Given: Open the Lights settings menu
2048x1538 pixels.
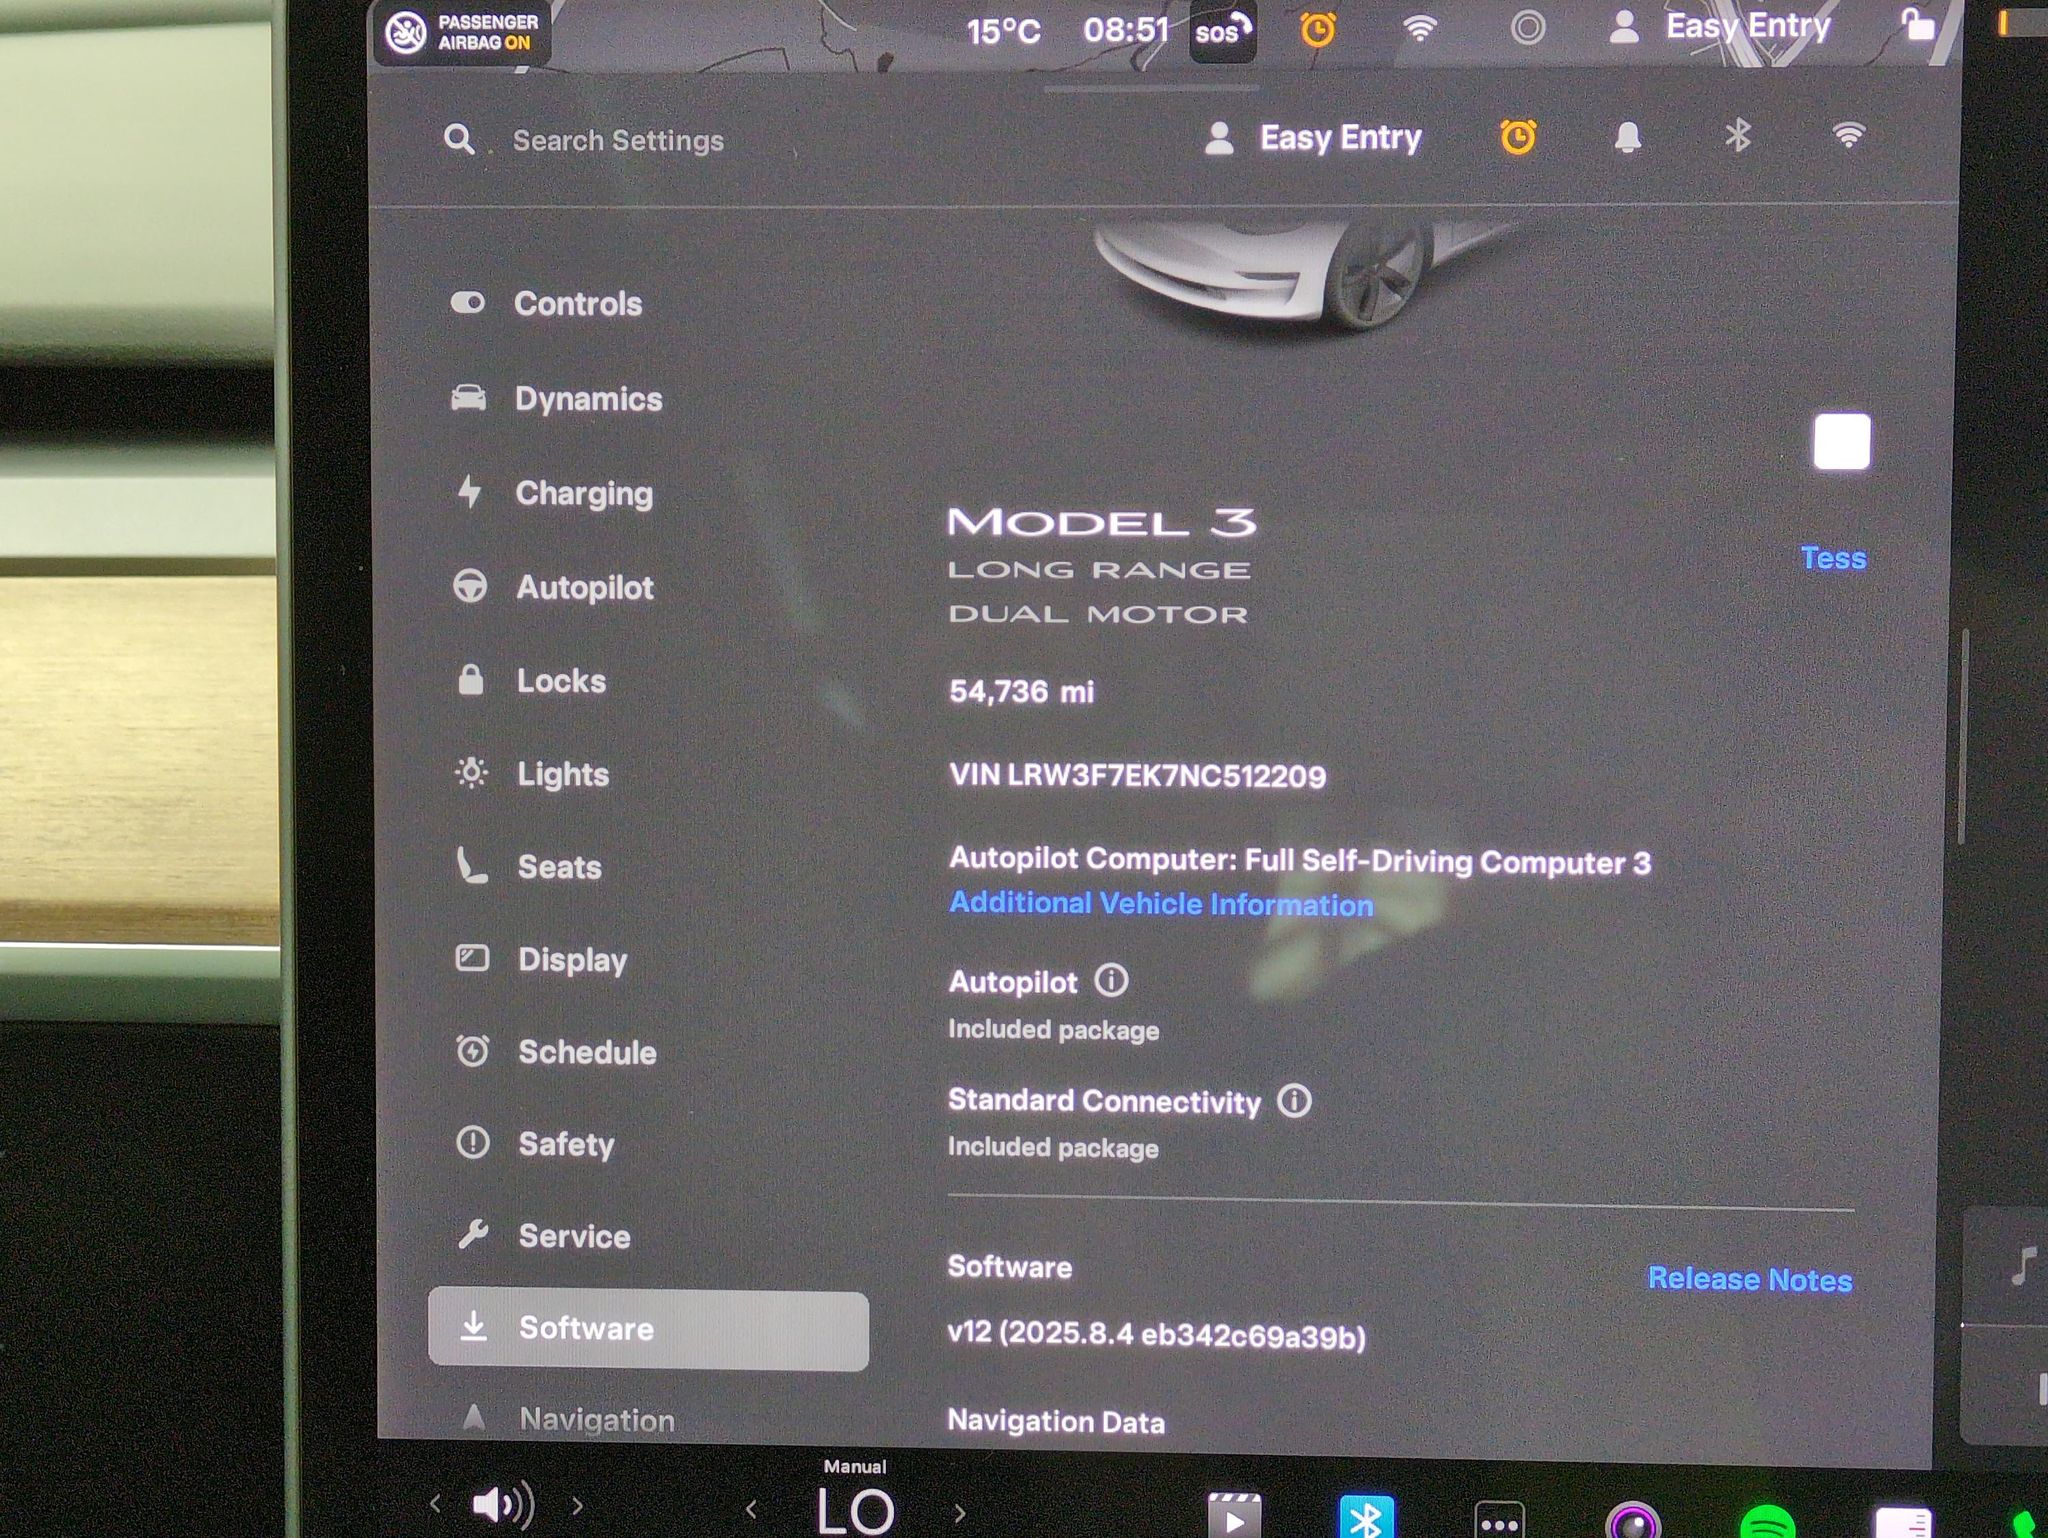Looking at the screenshot, I should click(532, 774).
